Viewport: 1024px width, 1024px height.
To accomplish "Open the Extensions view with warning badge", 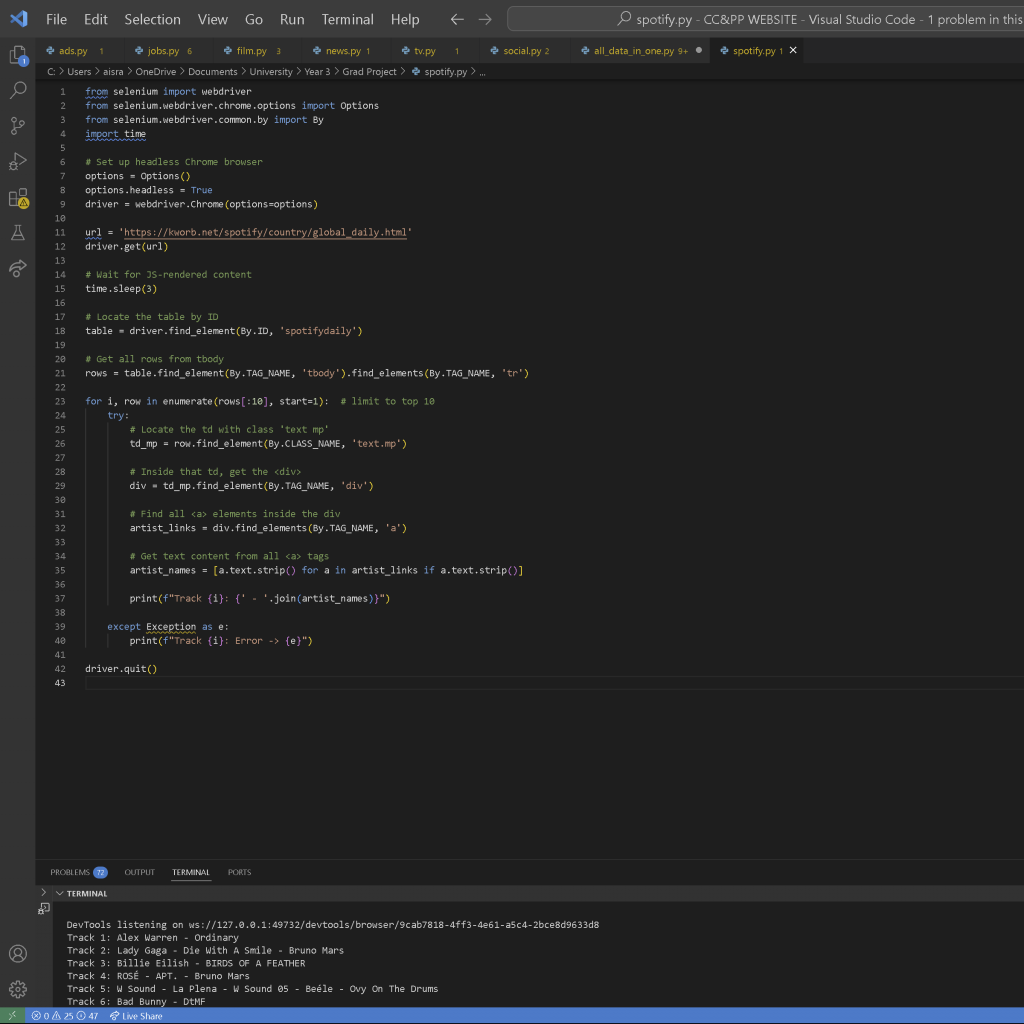I will click(18, 197).
